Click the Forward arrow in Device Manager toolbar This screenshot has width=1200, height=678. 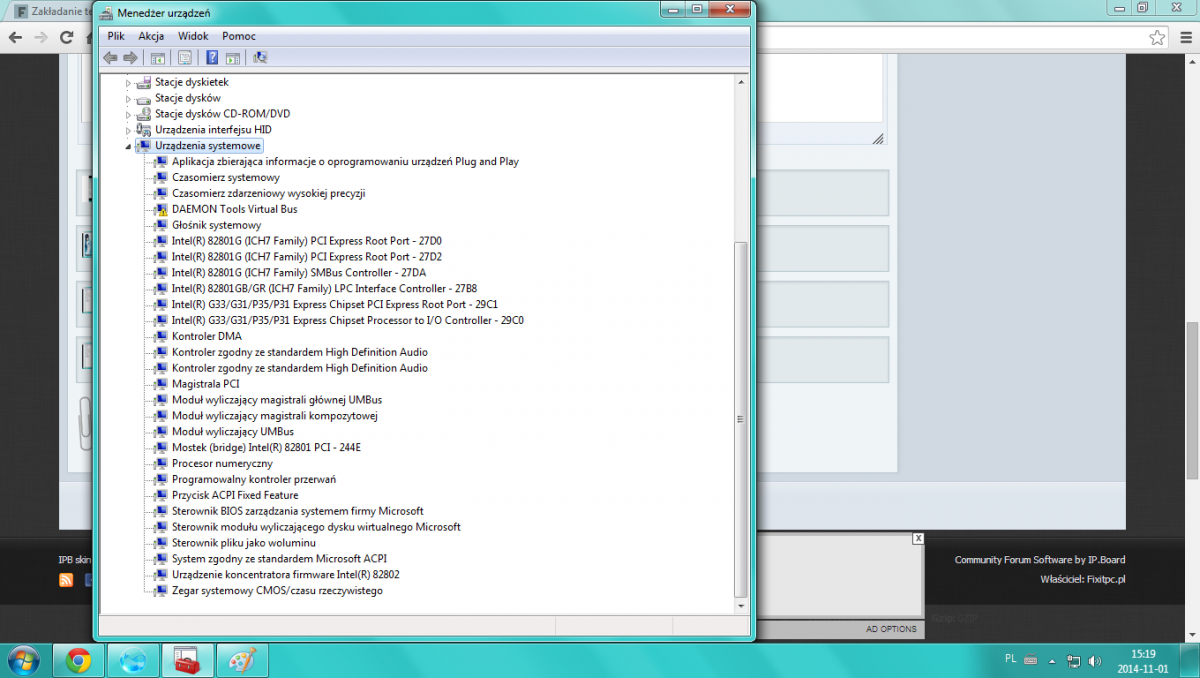130,57
